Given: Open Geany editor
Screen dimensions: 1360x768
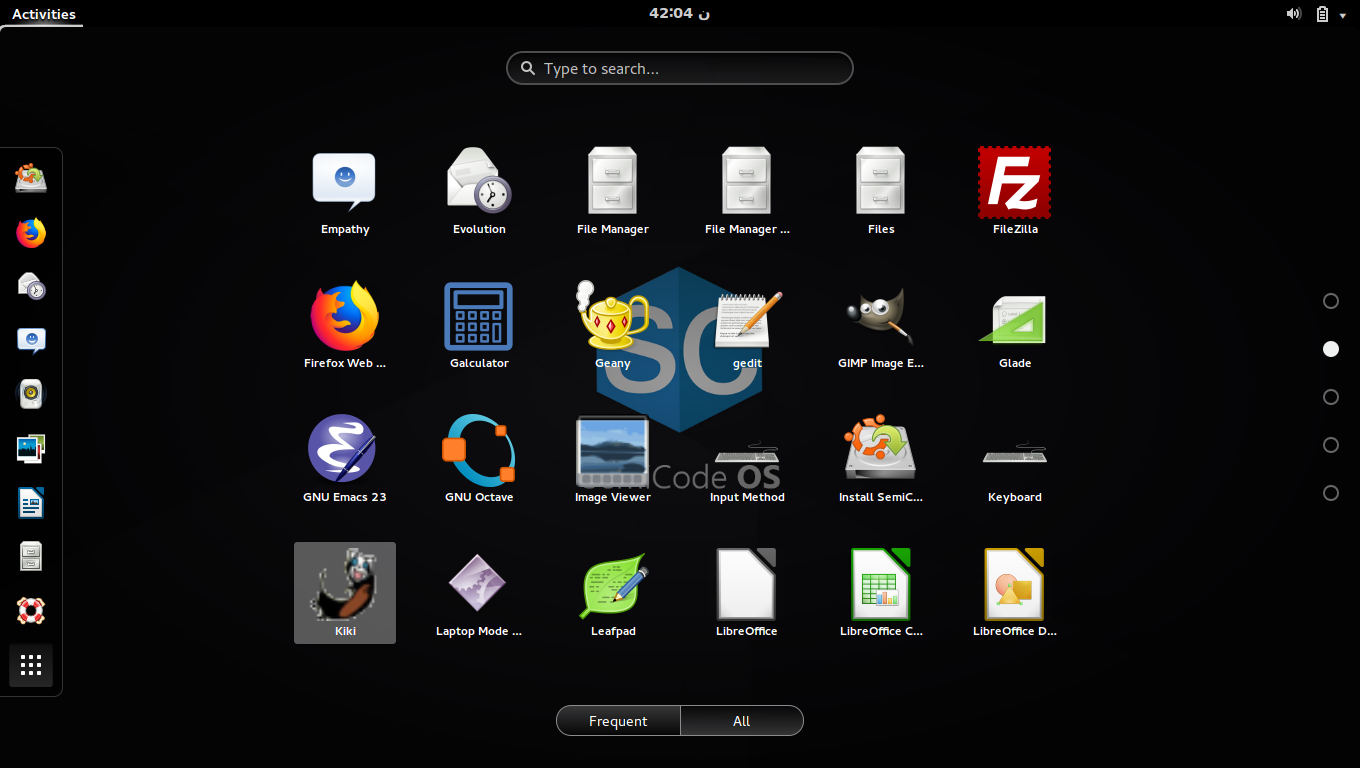Looking at the screenshot, I should coord(613,325).
